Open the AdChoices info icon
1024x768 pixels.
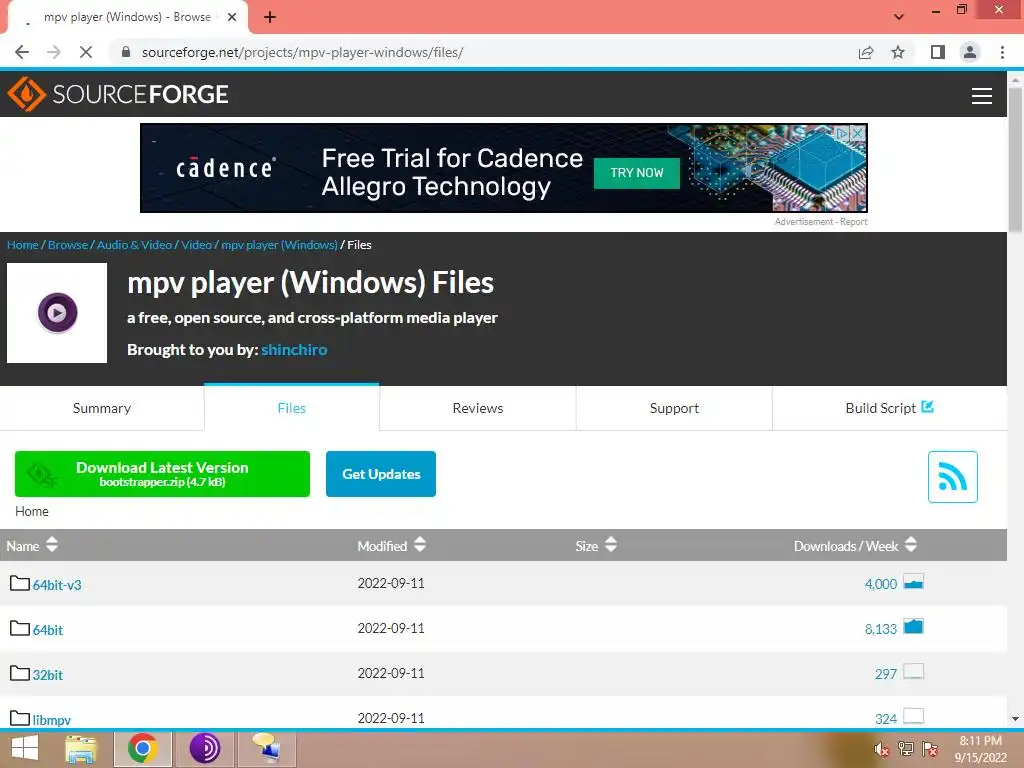(843, 133)
